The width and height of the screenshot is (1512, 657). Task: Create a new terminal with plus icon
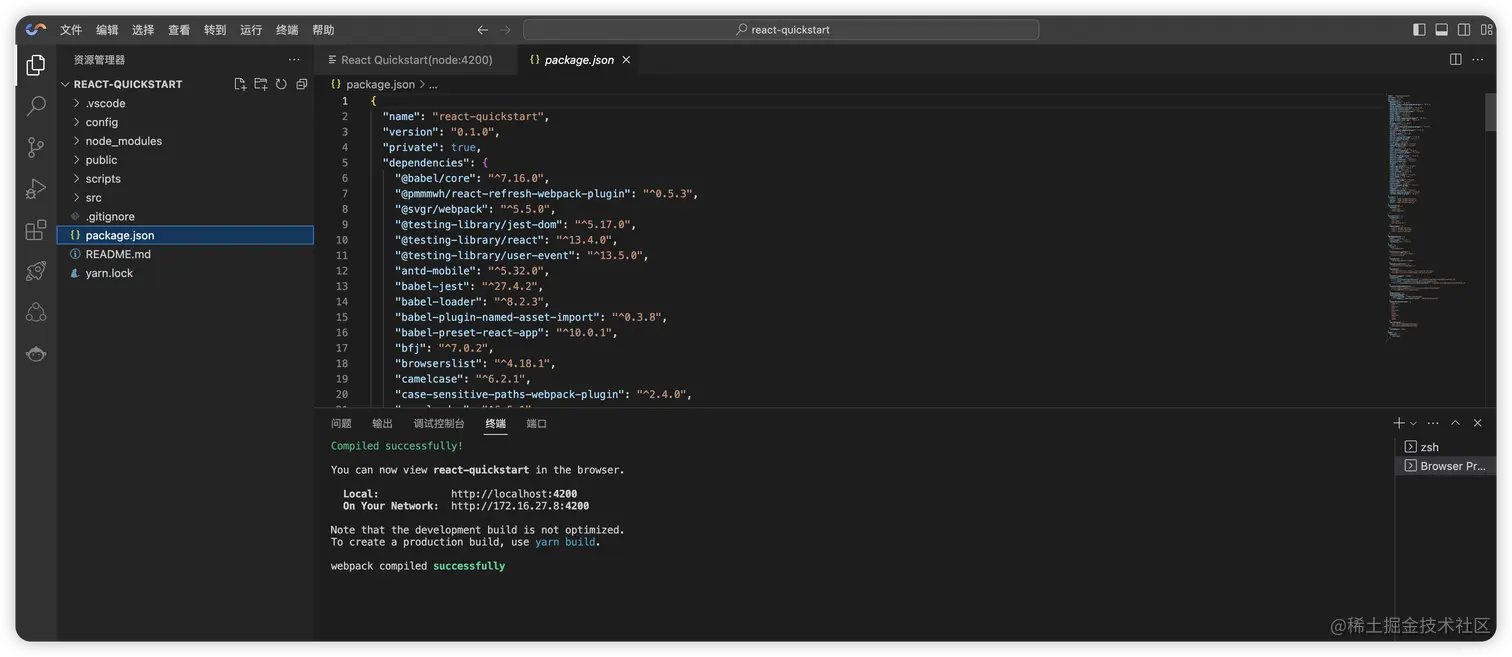[1399, 423]
